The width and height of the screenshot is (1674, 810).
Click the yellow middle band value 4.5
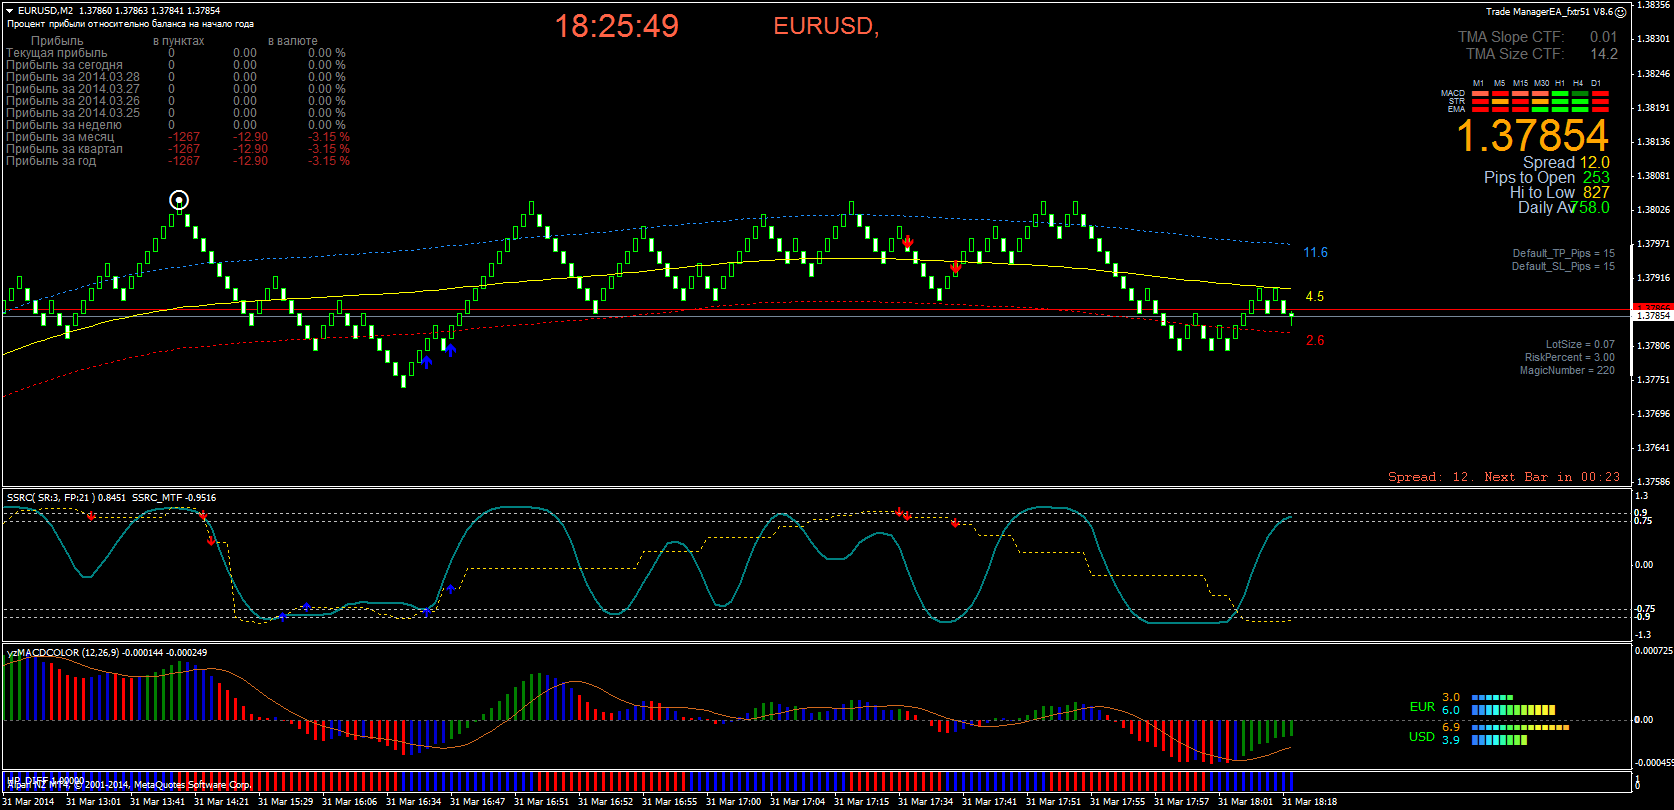1315,297
